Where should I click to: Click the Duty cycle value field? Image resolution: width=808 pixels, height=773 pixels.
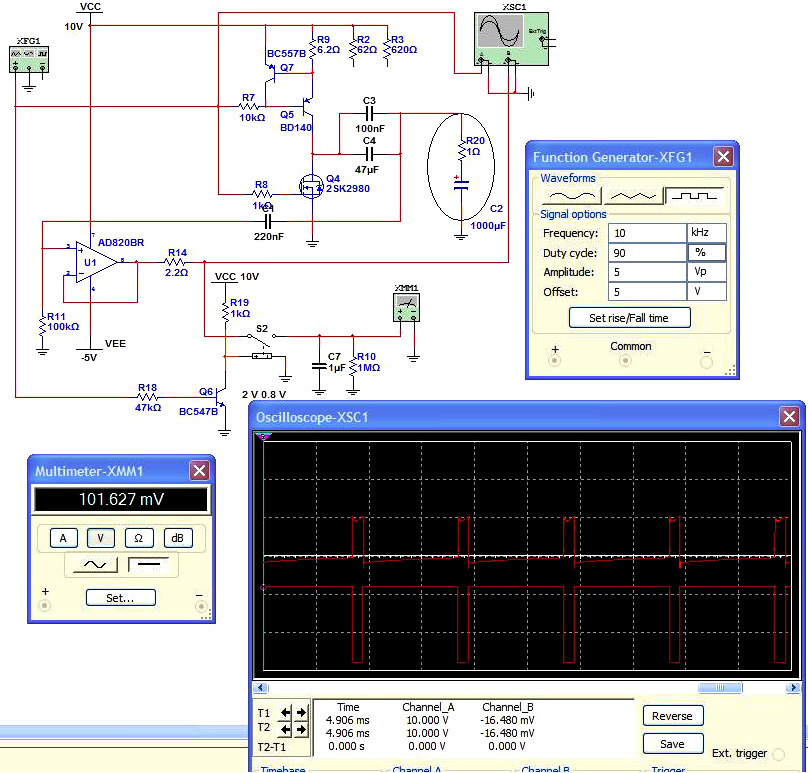coord(645,252)
